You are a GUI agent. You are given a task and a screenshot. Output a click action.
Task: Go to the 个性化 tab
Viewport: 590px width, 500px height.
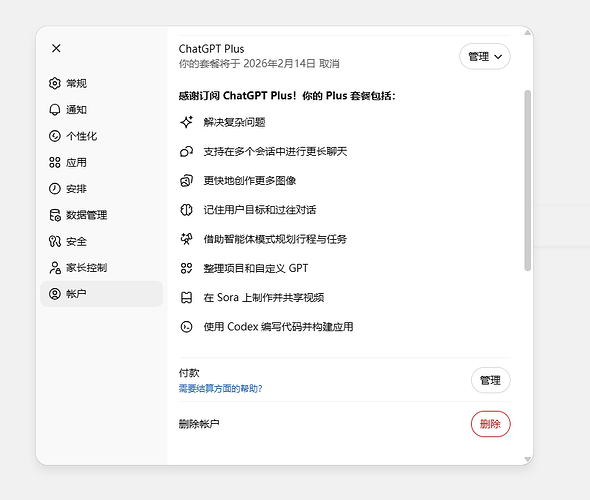click(x=102, y=136)
